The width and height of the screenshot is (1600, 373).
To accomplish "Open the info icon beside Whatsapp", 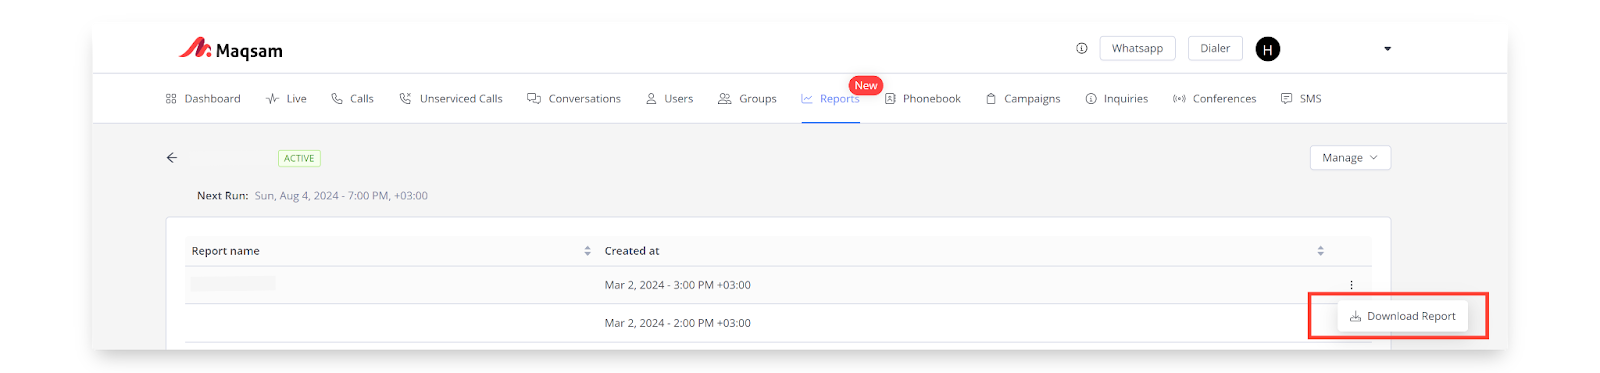I will point(1081,48).
